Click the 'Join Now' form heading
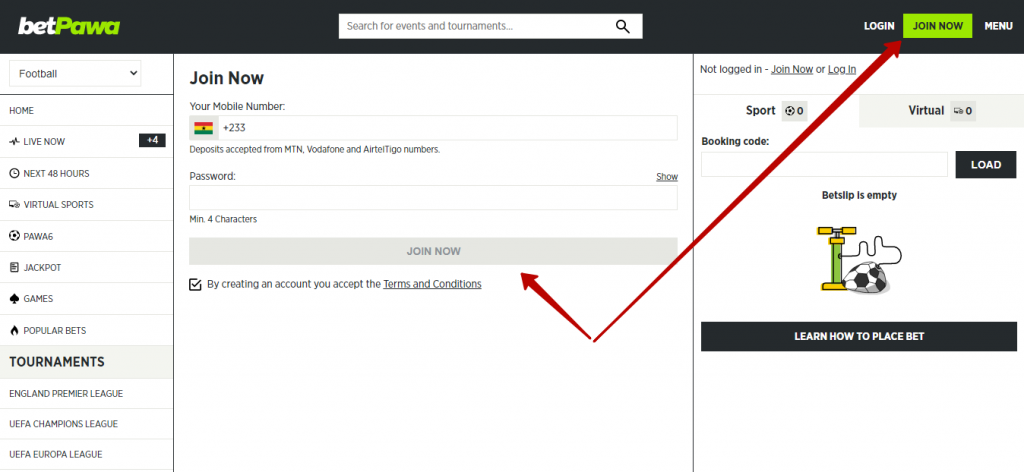 click(227, 78)
